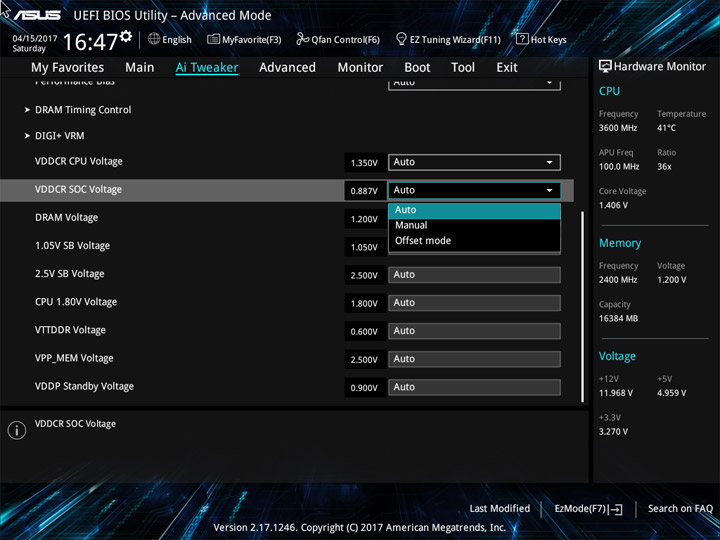720x540 pixels.
Task: Click the 0.600V value box
Action: tap(365, 332)
